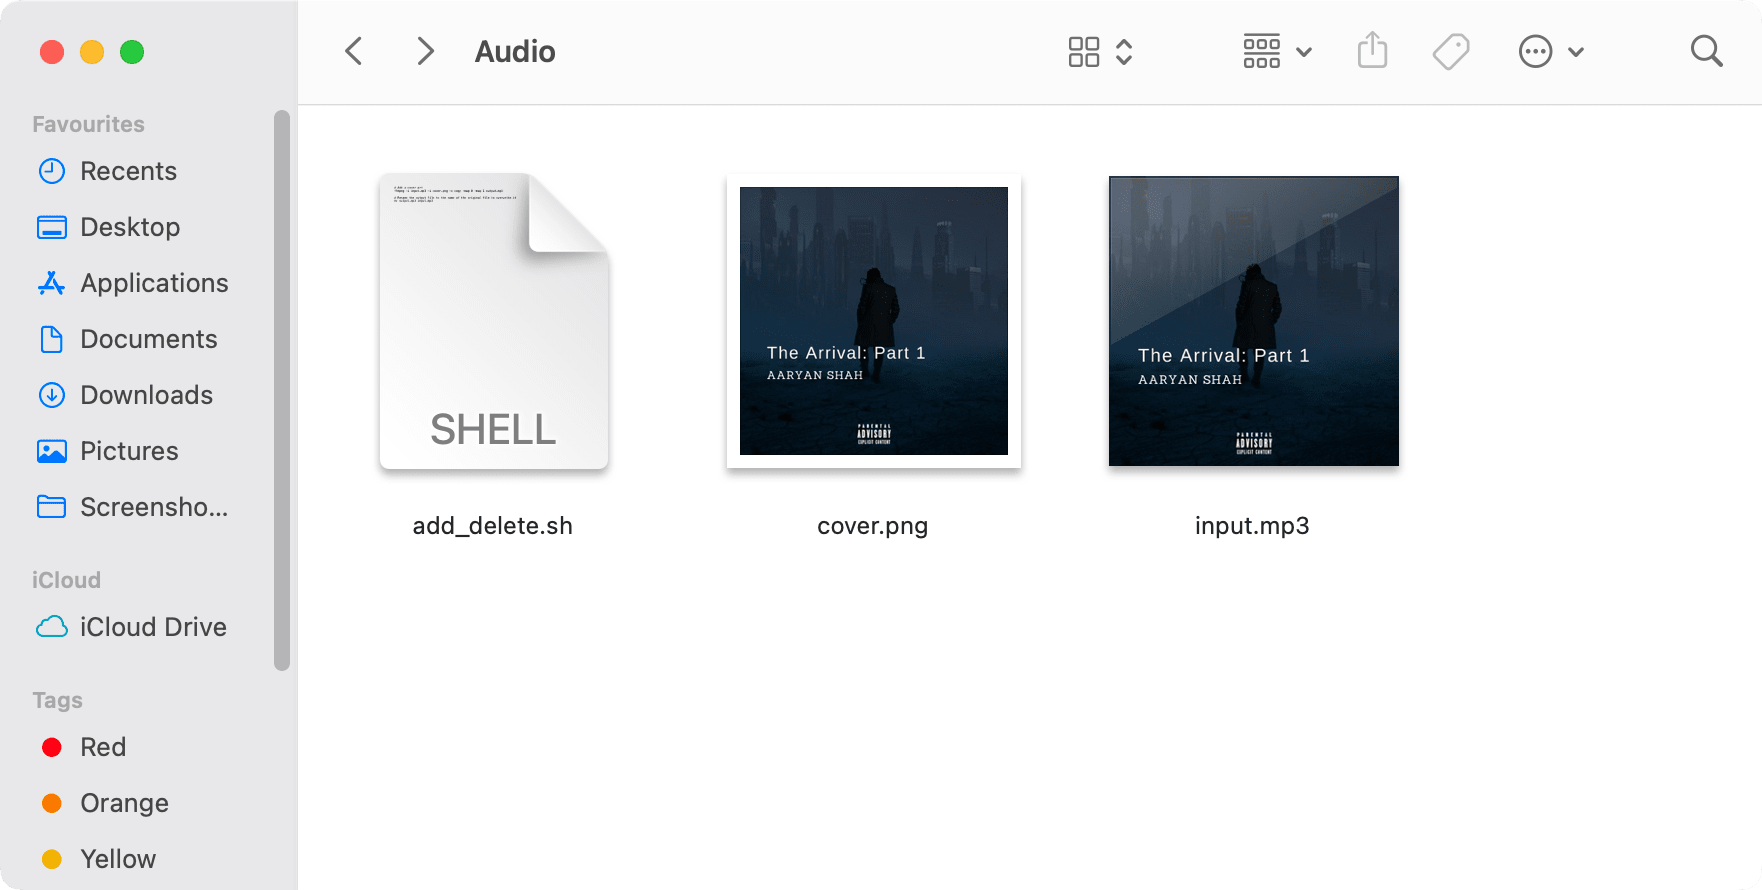Open Desktop folder in sidebar
Image resolution: width=1762 pixels, height=890 pixels.
130,227
